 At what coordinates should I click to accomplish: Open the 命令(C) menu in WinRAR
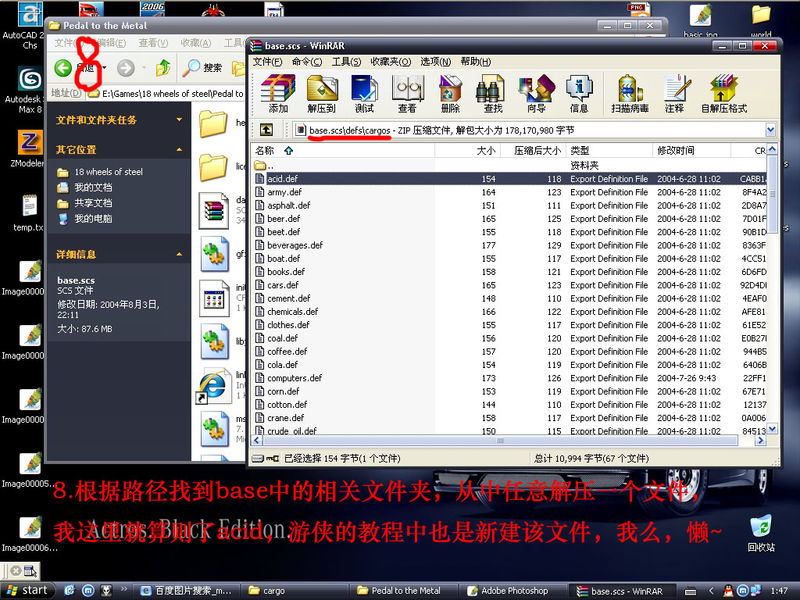pyautogui.click(x=307, y=62)
